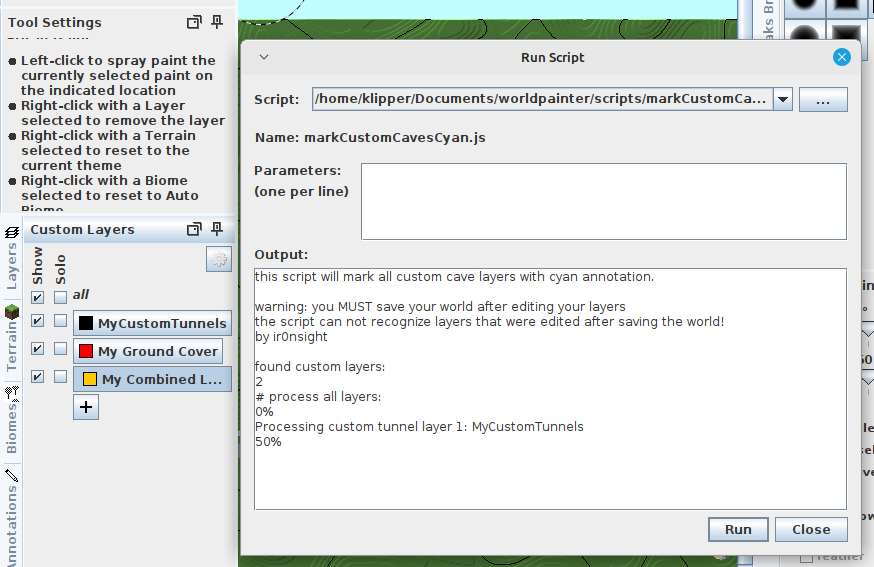Open the custom layers gear settings
This screenshot has width=874, height=567.
(x=218, y=260)
